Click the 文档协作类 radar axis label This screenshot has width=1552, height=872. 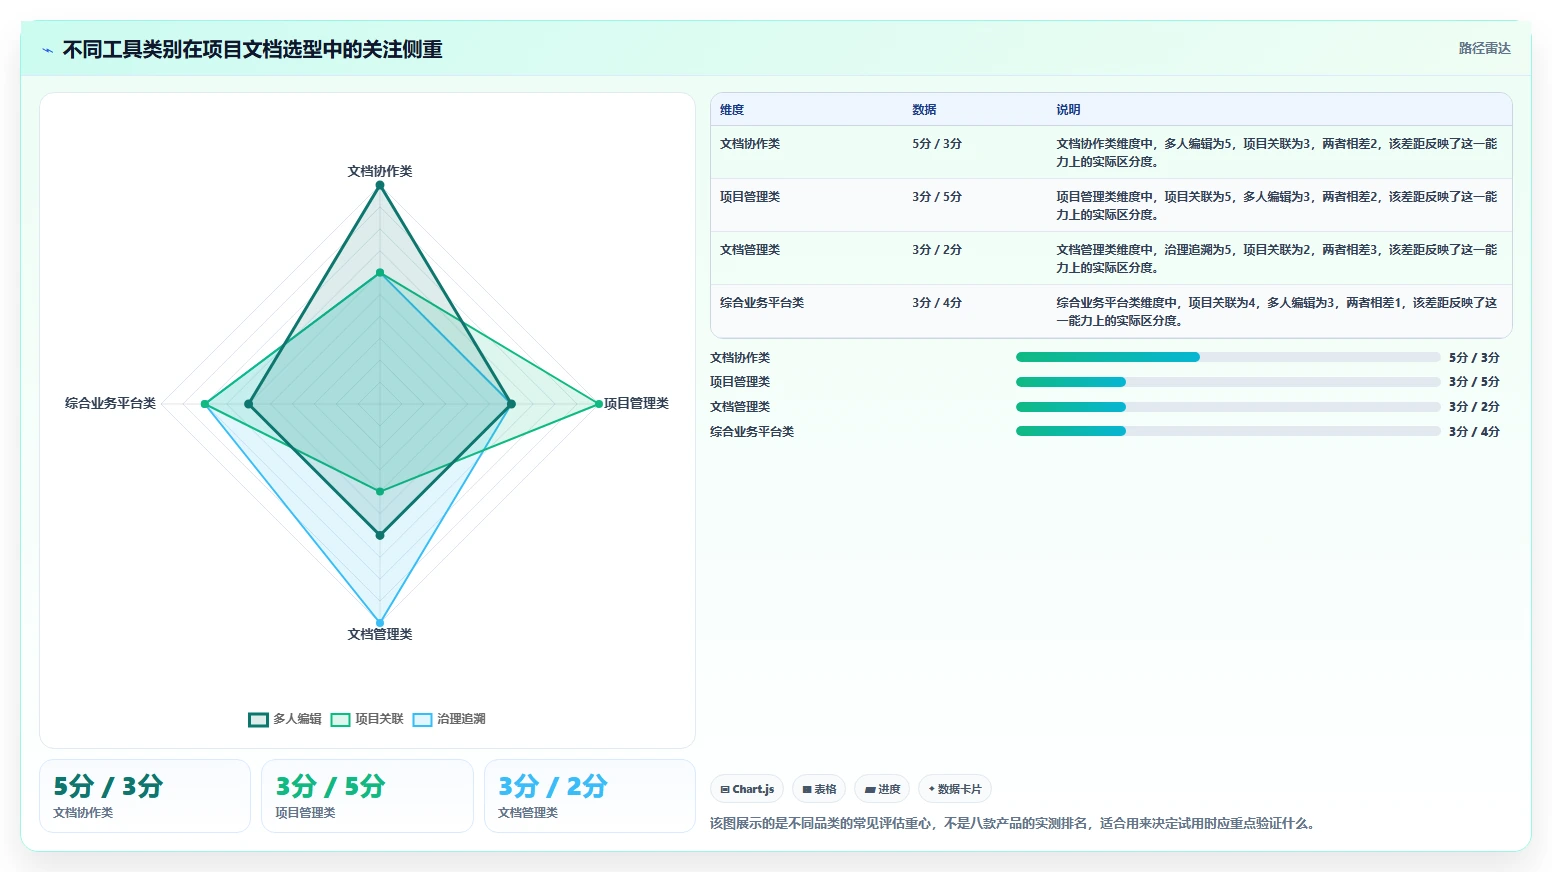(x=380, y=171)
